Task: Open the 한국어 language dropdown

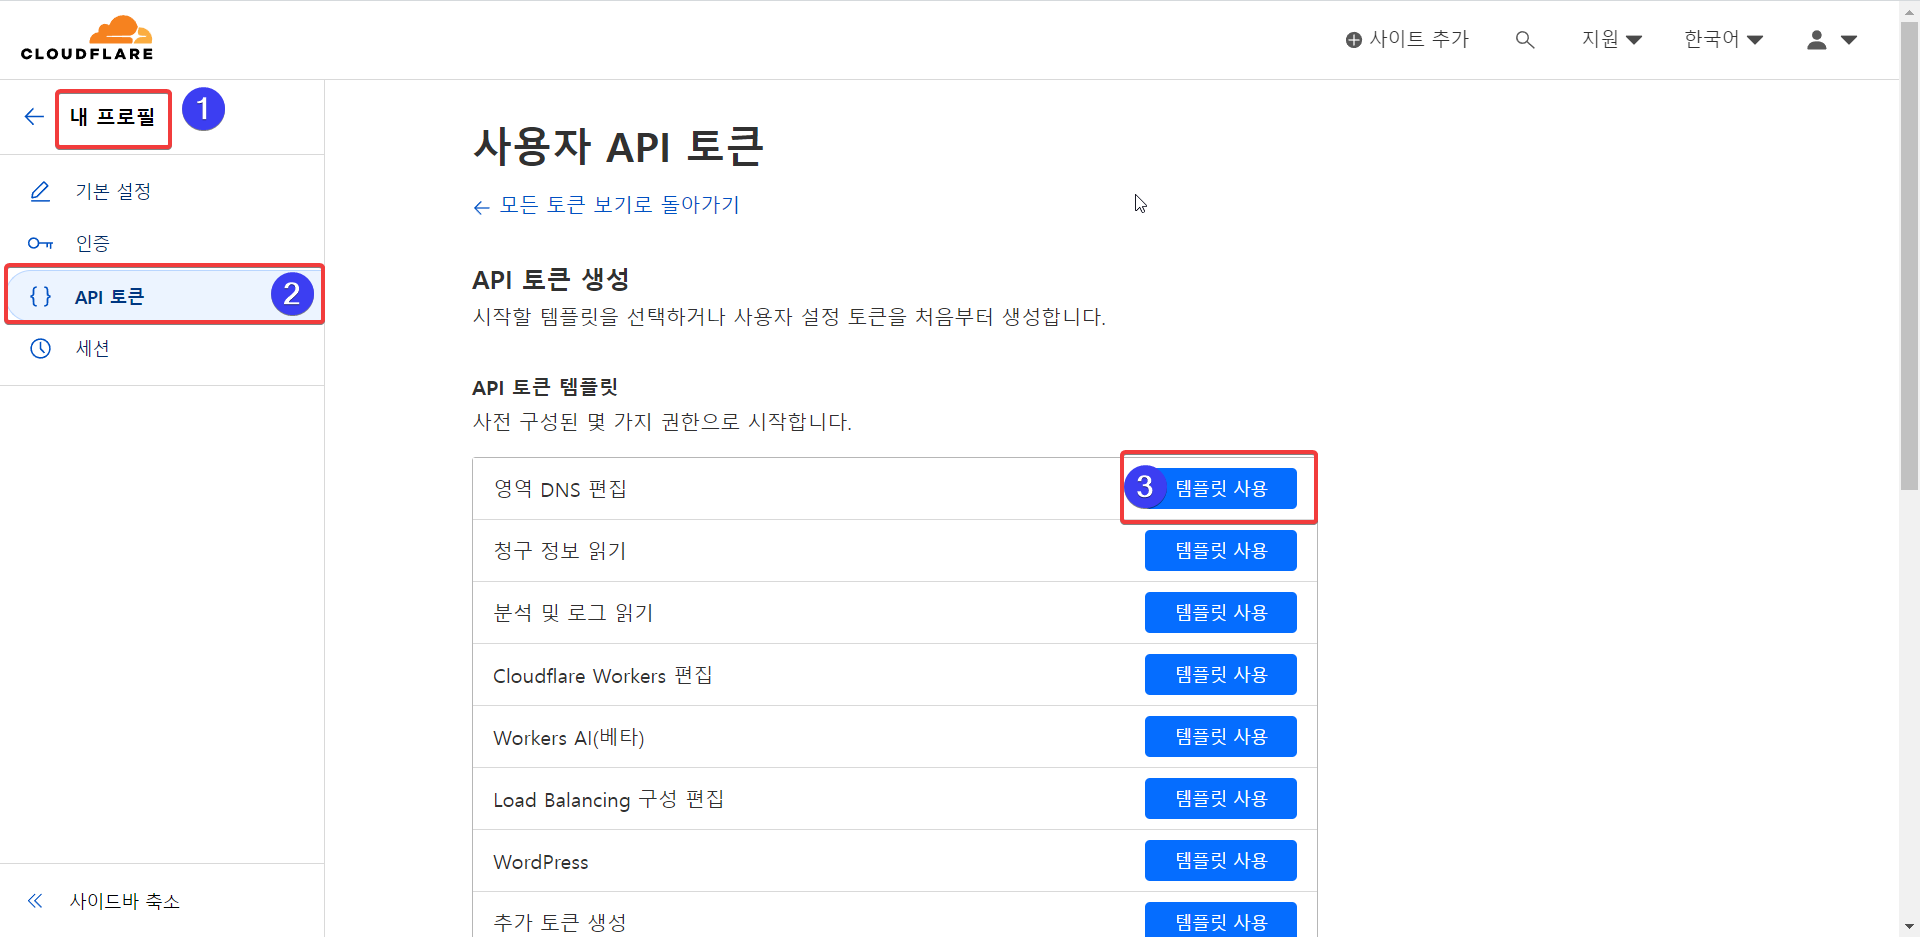Action: 1723,39
